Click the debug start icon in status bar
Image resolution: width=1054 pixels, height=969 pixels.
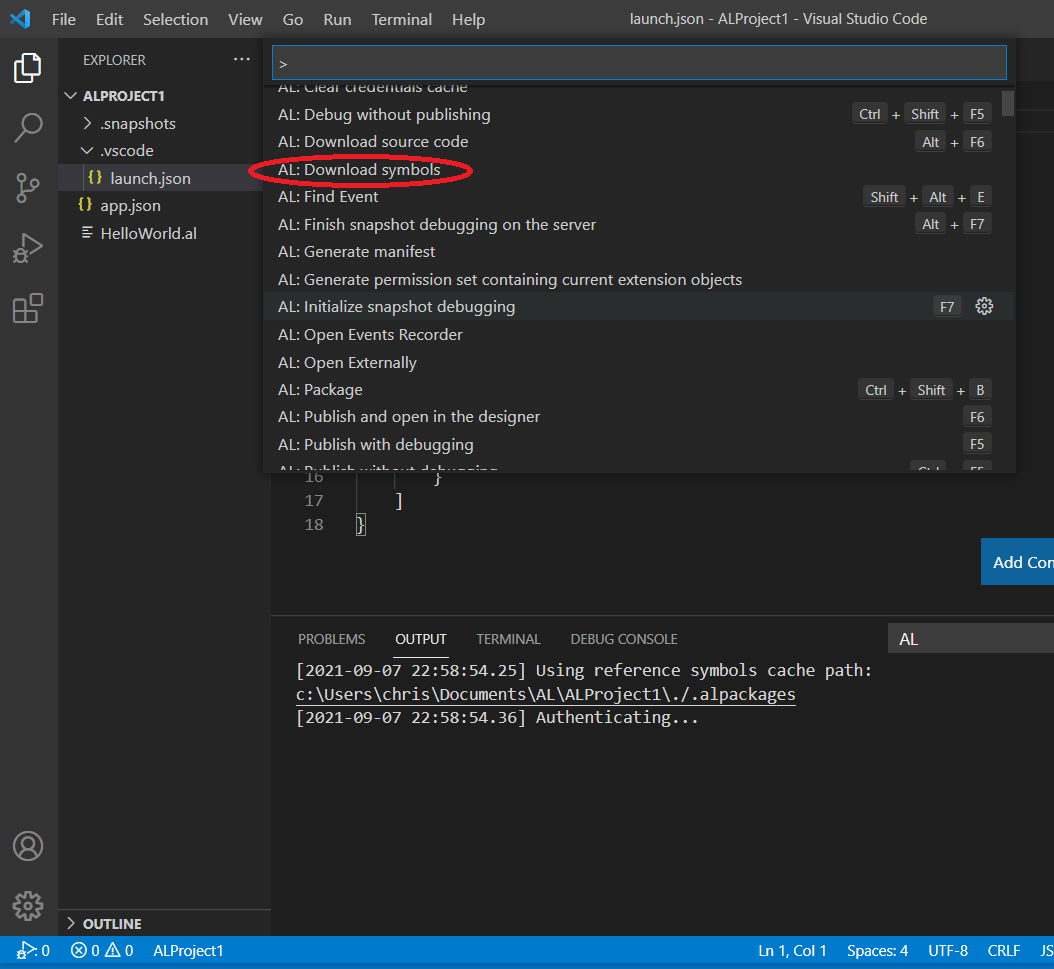26,950
